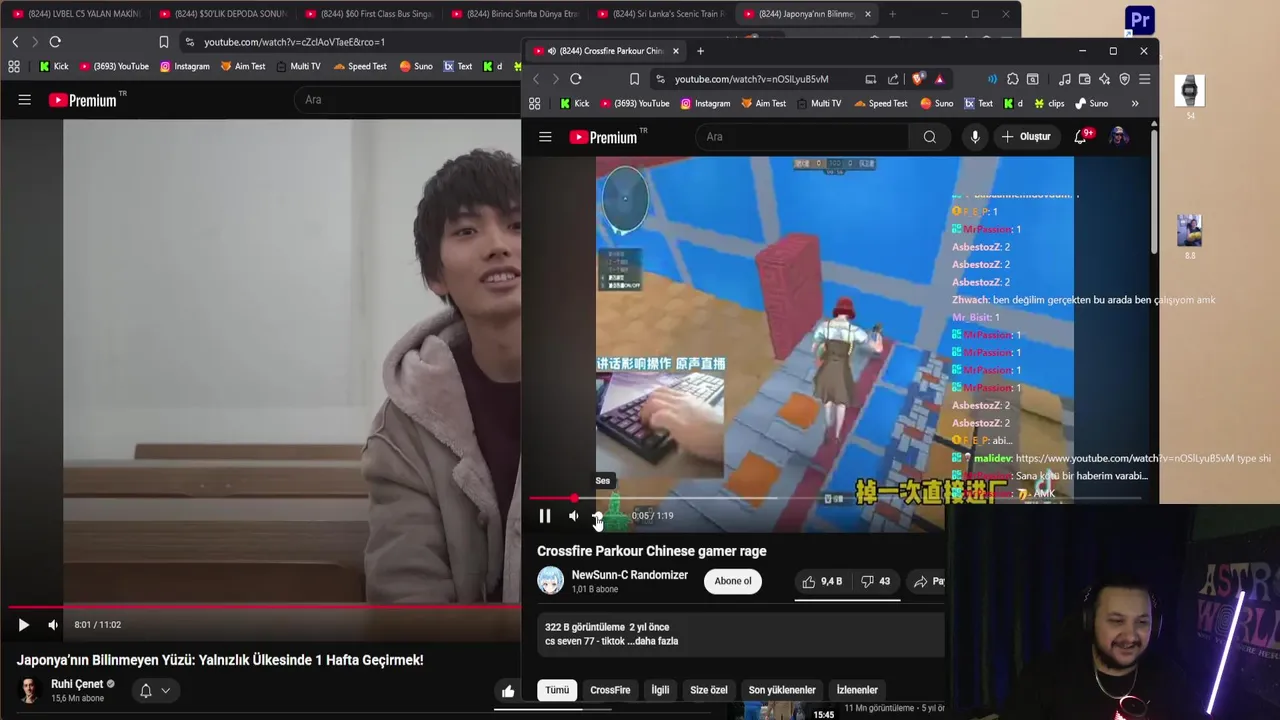This screenshot has height=720, width=1280.
Task: Switch to the $60 First Class Bus Singa tab
Action: [x=368, y=14]
